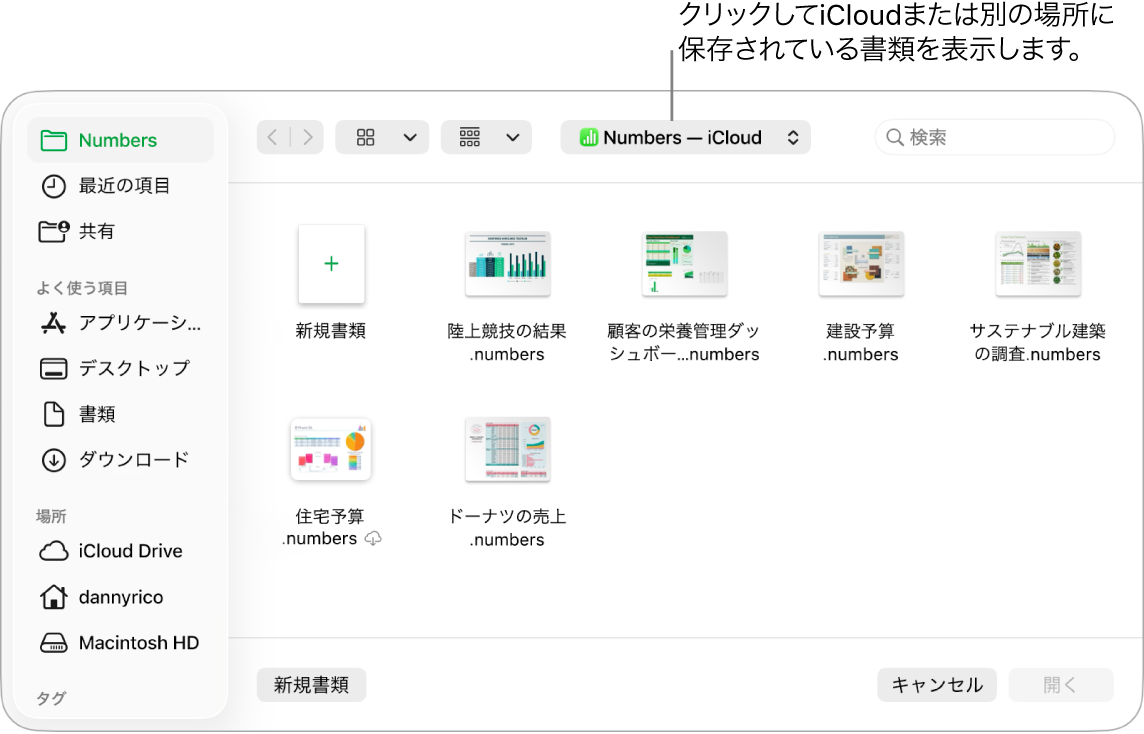This screenshot has height=734, width=1144.
Task: Select the Numbers folder in the sidebar
Action: [117, 140]
